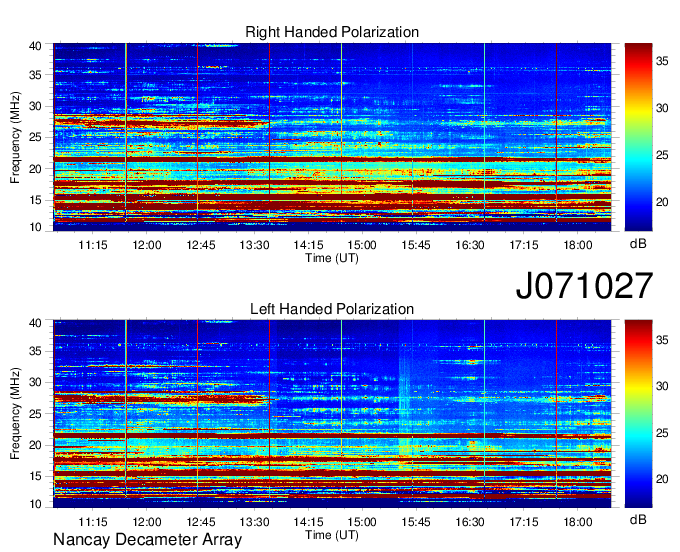Click the 30 MHz frequency tick on bottom plot
The height and width of the screenshot is (552, 680).
pos(35,382)
